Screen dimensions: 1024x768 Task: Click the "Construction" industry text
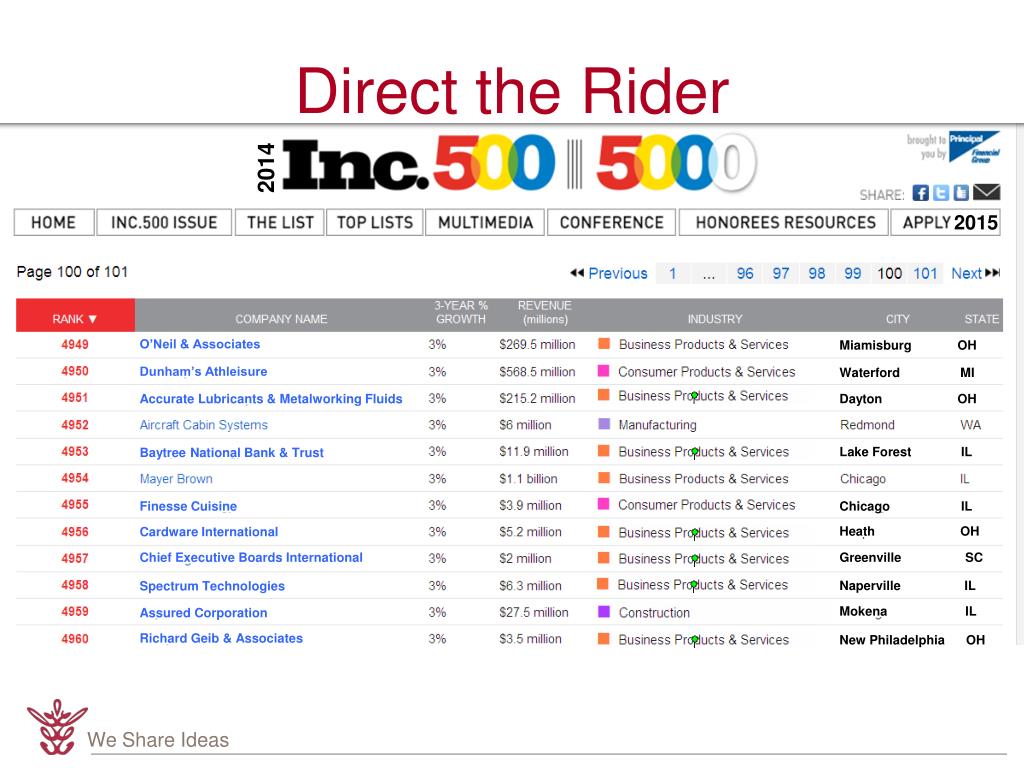pyautogui.click(x=654, y=613)
